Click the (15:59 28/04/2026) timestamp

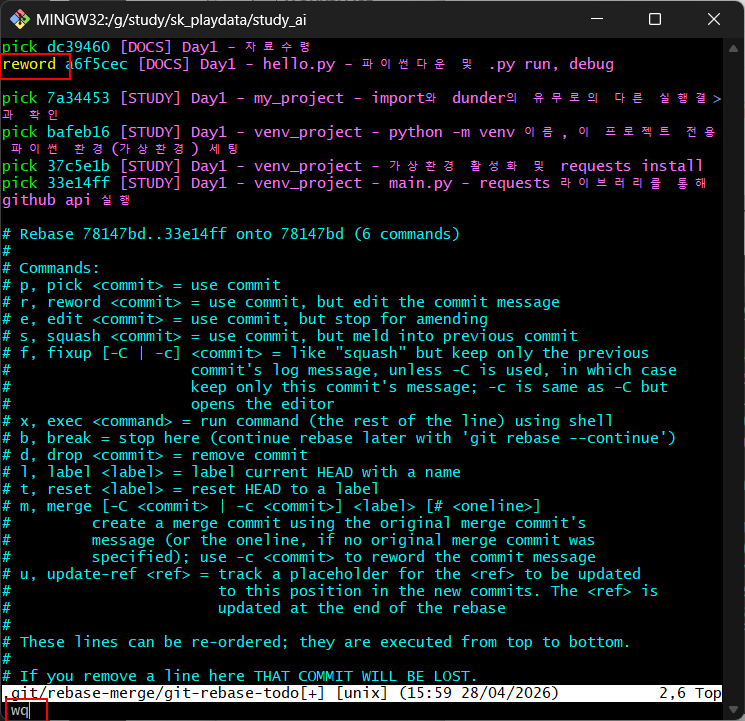pos(479,693)
